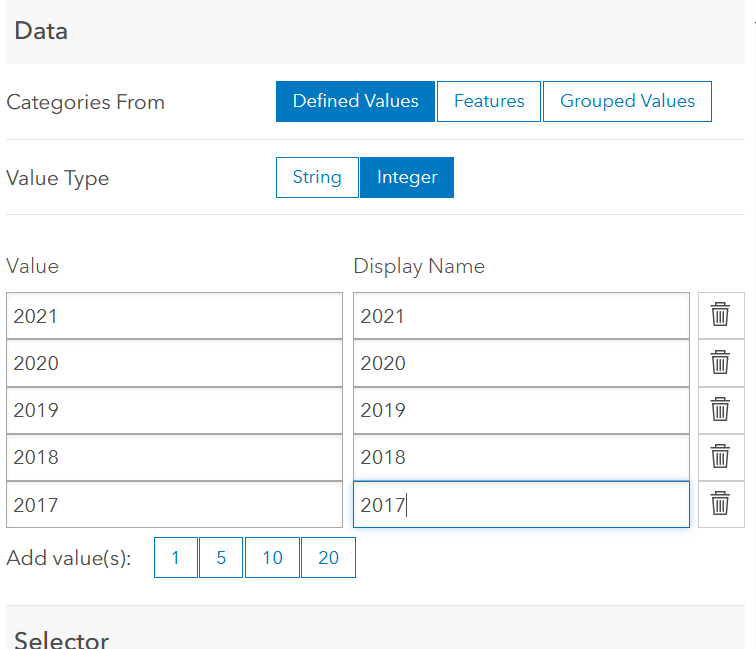Choose Grouped Values option
Image resolution: width=756 pixels, height=649 pixels.
tap(627, 101)
